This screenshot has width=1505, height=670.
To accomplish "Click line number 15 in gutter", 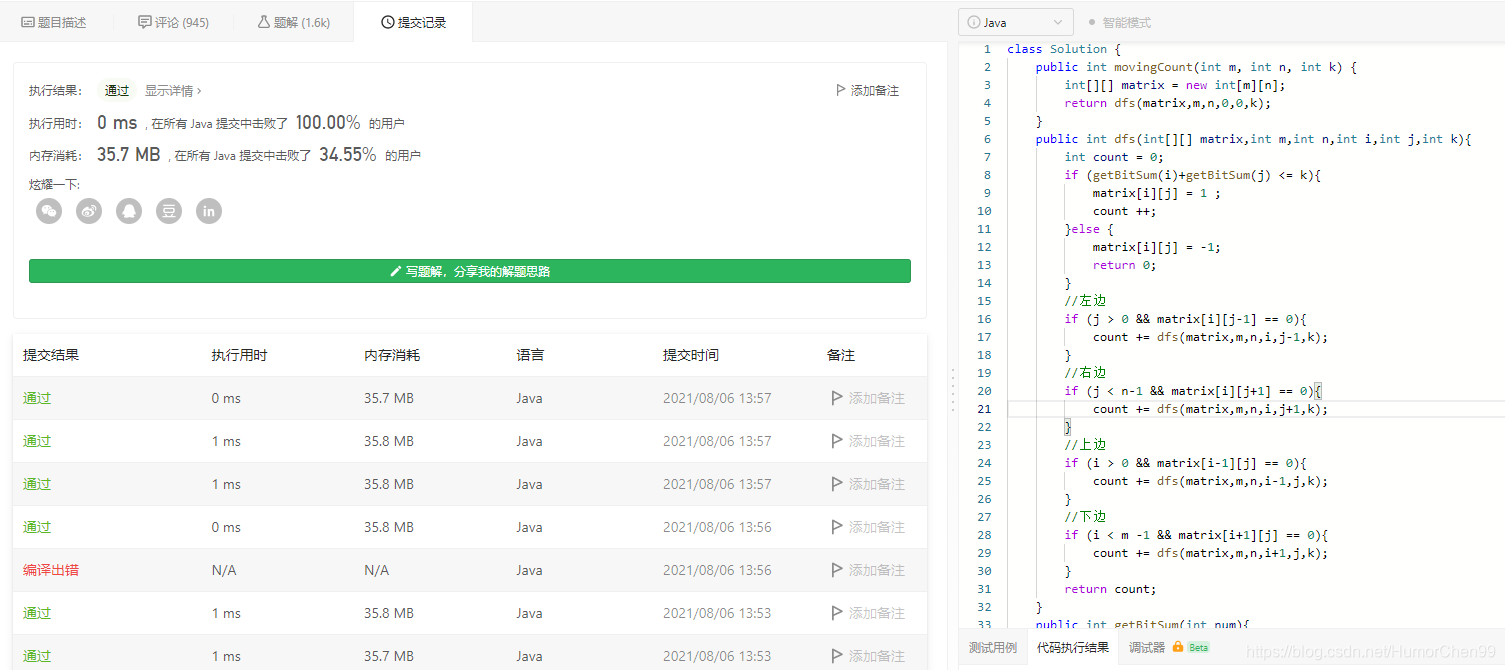I will click(985, 301).
